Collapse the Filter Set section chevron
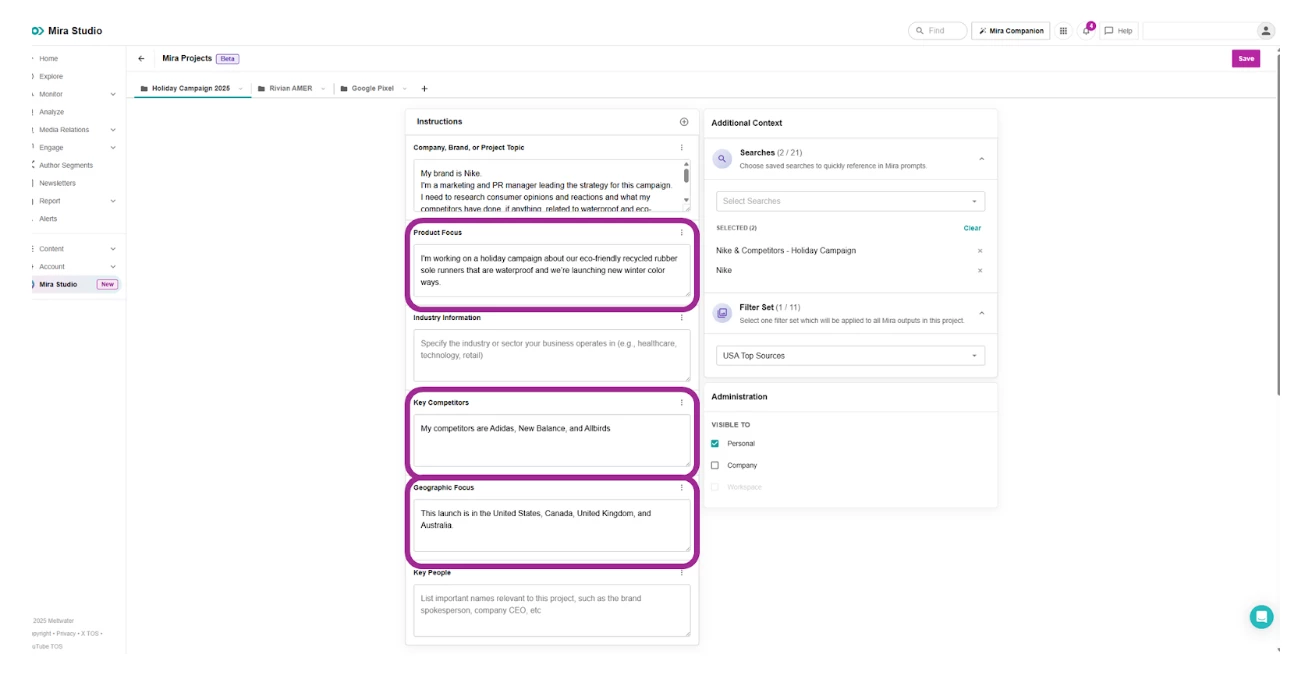 click(x=981, y=313)
